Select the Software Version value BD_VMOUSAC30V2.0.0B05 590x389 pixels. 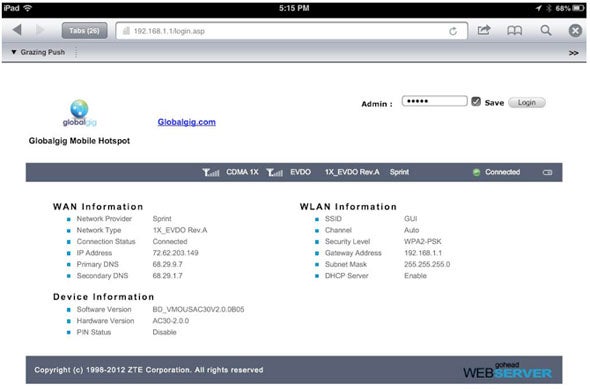click(198, 309)
